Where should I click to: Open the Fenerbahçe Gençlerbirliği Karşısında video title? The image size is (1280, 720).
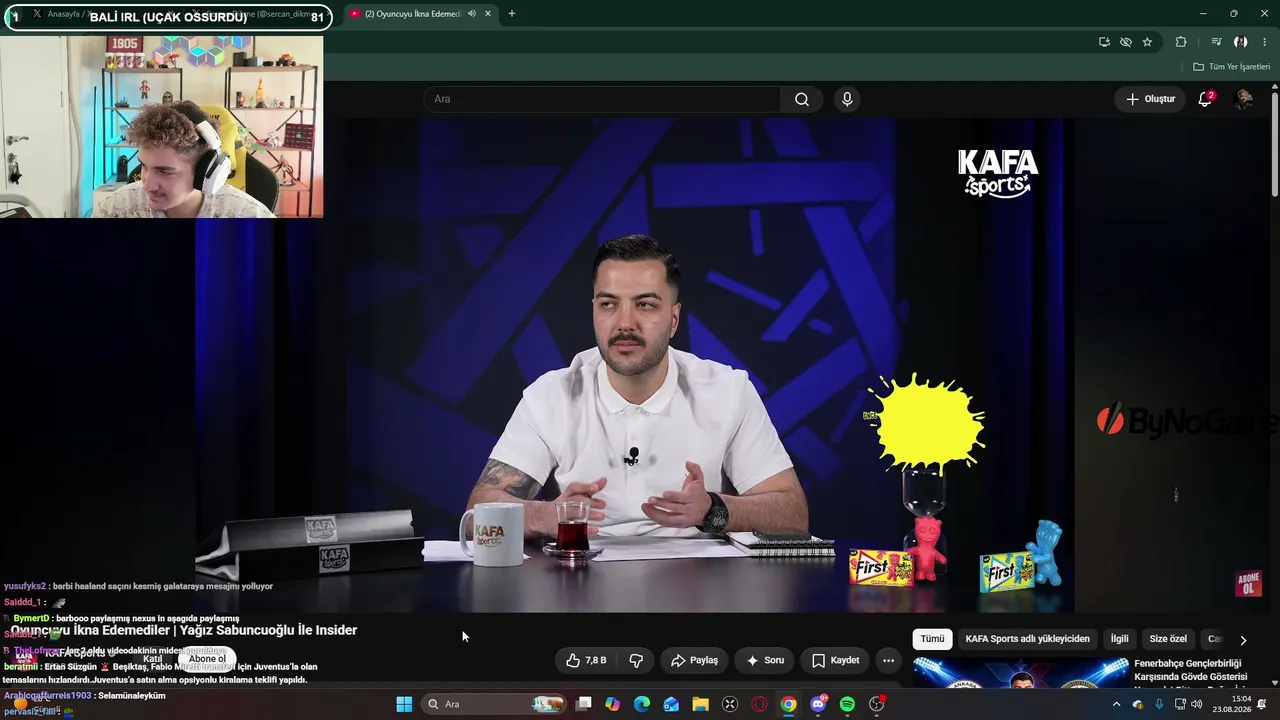[1190, 670]
